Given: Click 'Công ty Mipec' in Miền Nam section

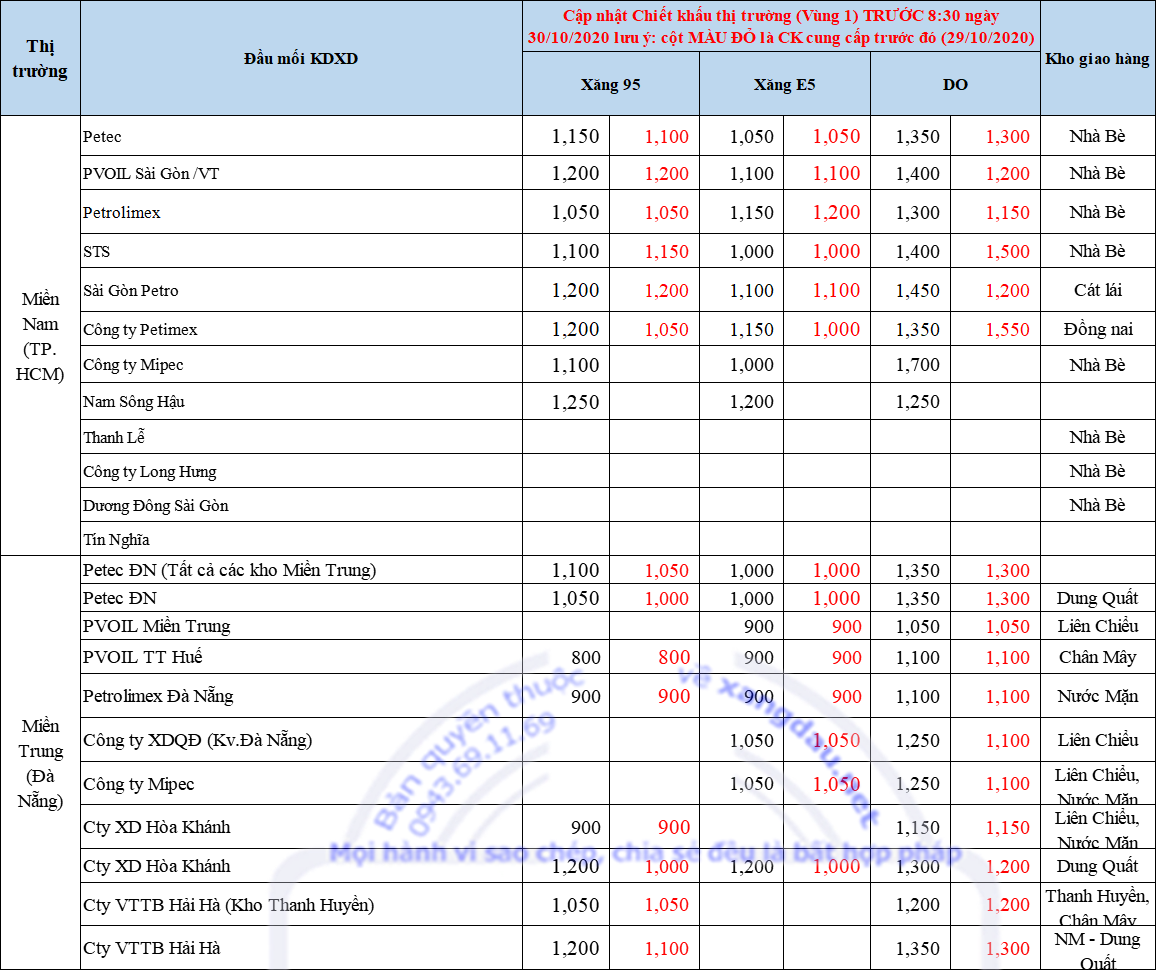Looking at the screenshot, I should (x=301, y=364).
